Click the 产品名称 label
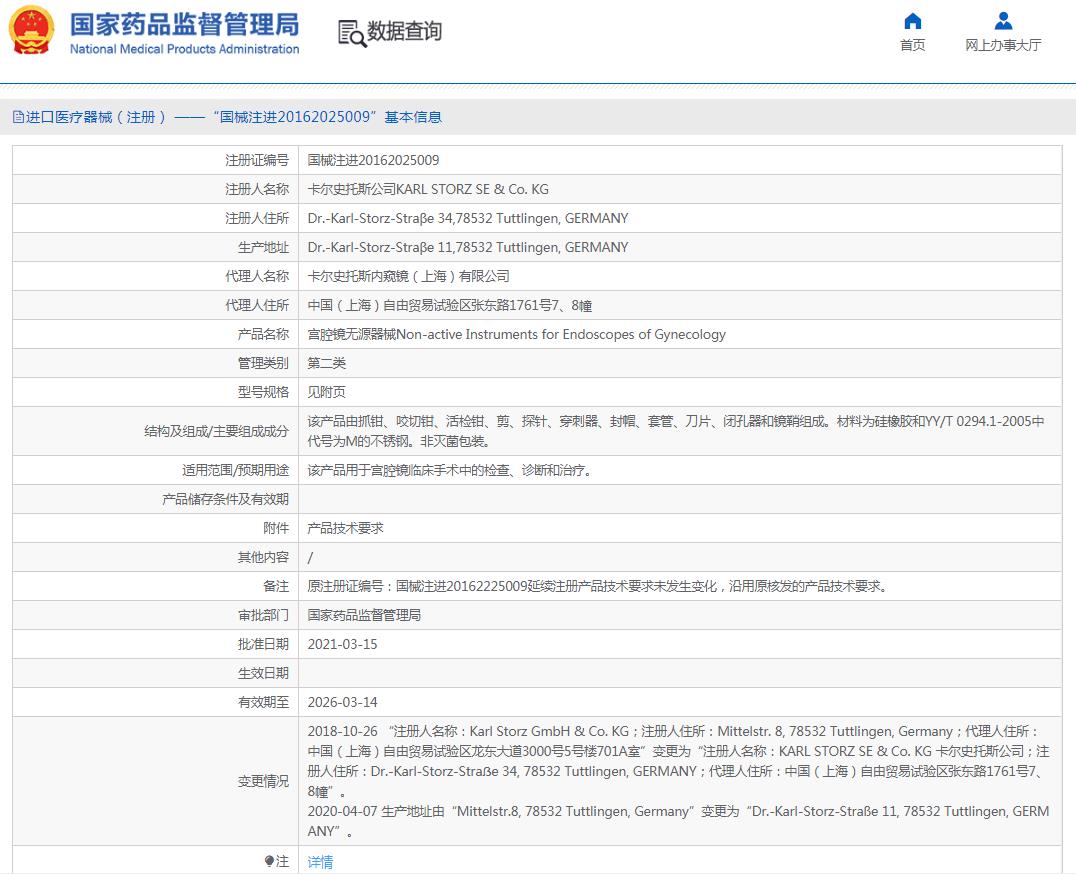This screenshot has width=1076, height=875. (264, 334)
